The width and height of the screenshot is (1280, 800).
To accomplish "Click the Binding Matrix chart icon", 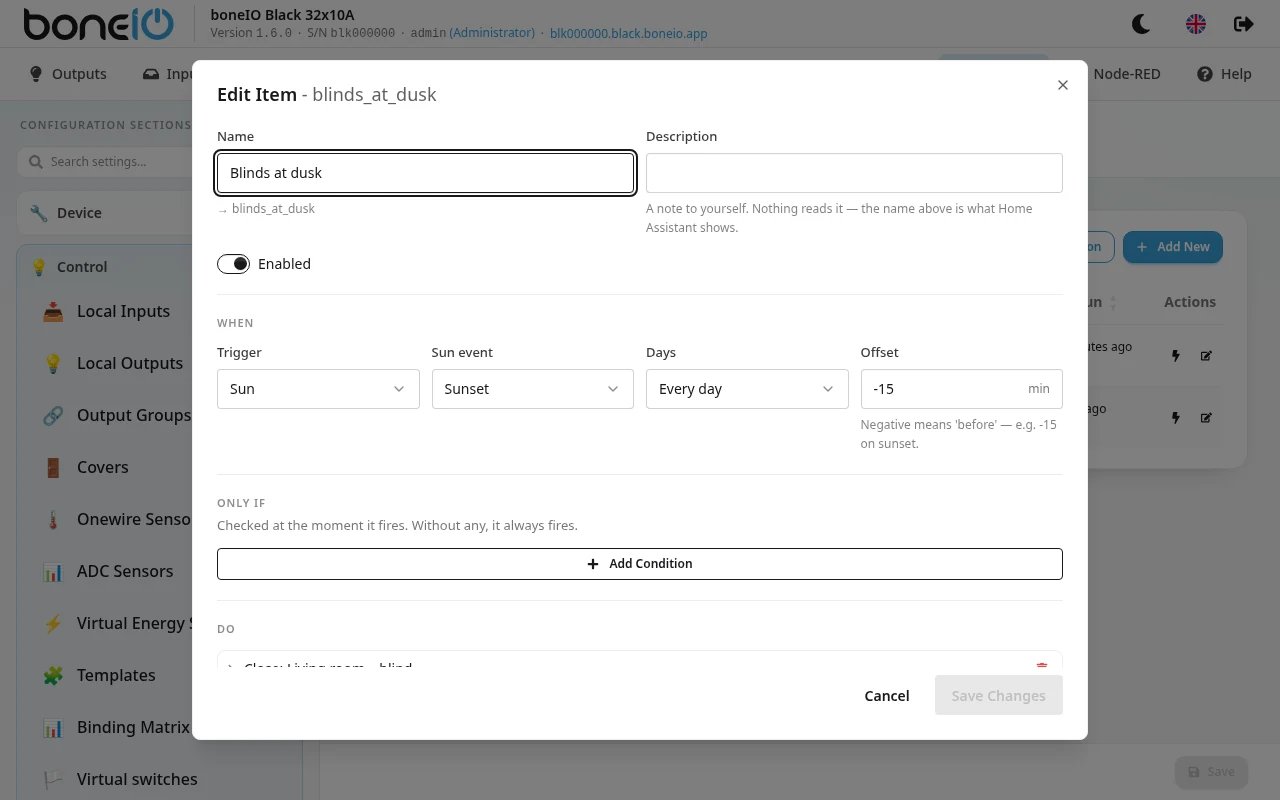I will [x=53, y=728].
